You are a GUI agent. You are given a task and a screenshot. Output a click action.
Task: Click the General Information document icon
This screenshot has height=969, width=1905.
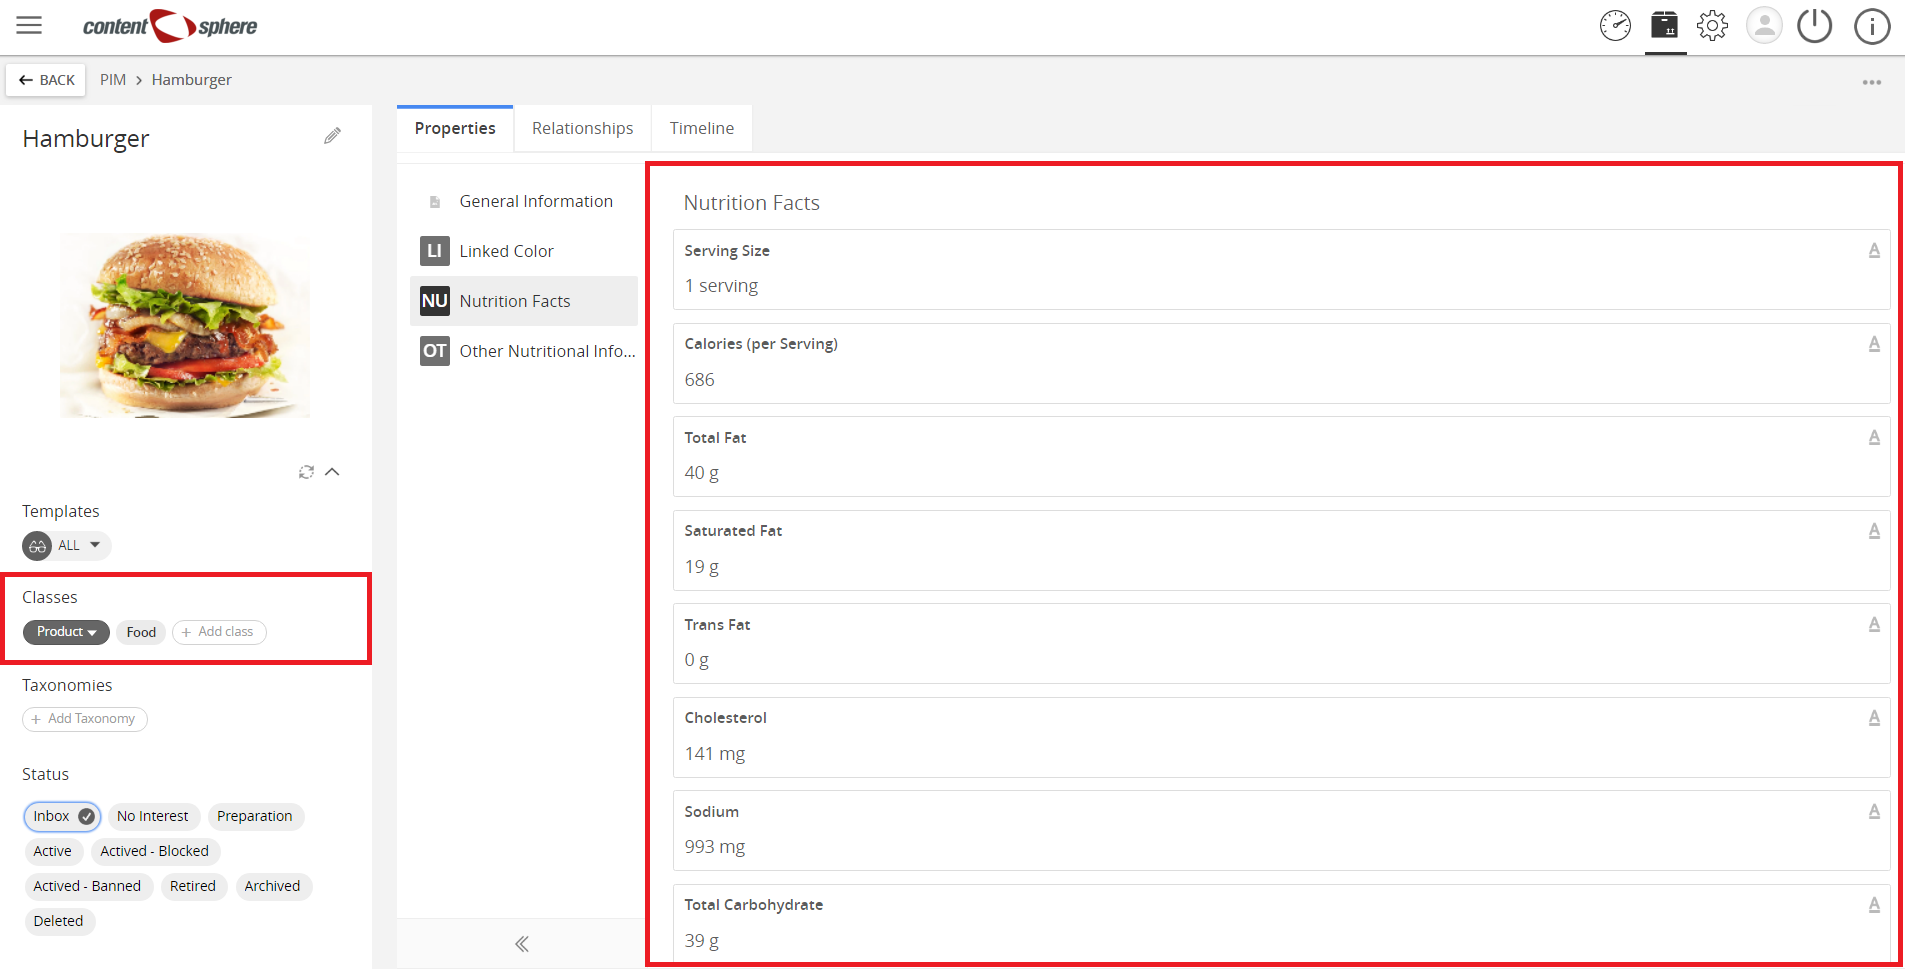(434, 202)
